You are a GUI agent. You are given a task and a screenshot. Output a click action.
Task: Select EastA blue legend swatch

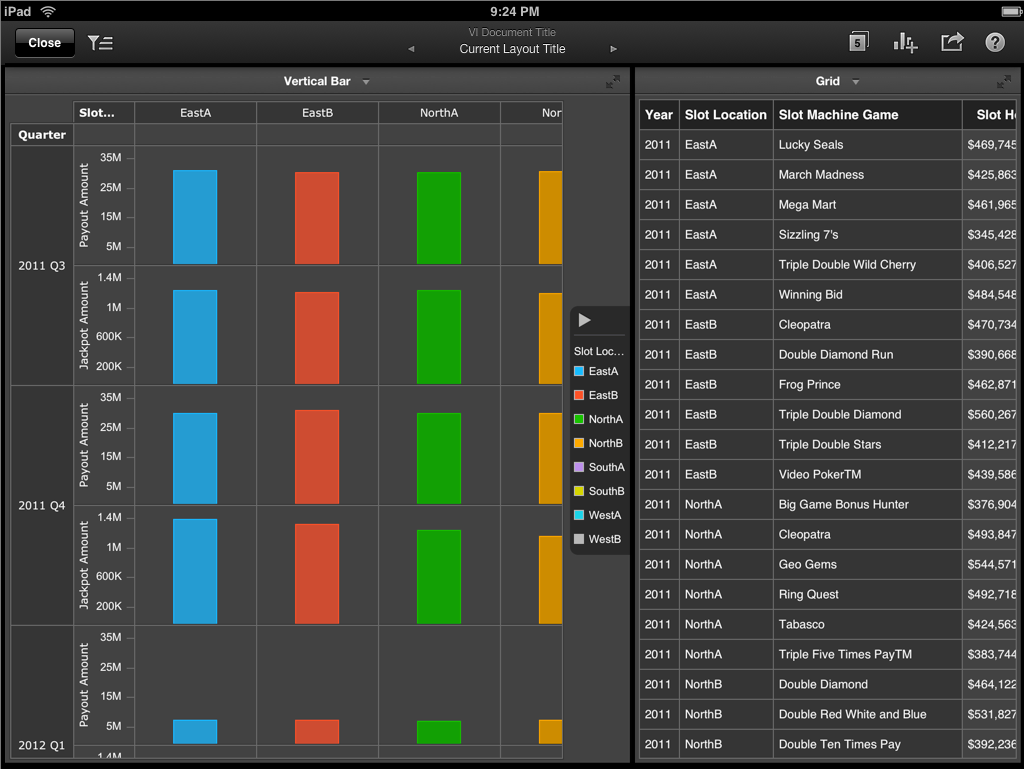click(579, 371)
